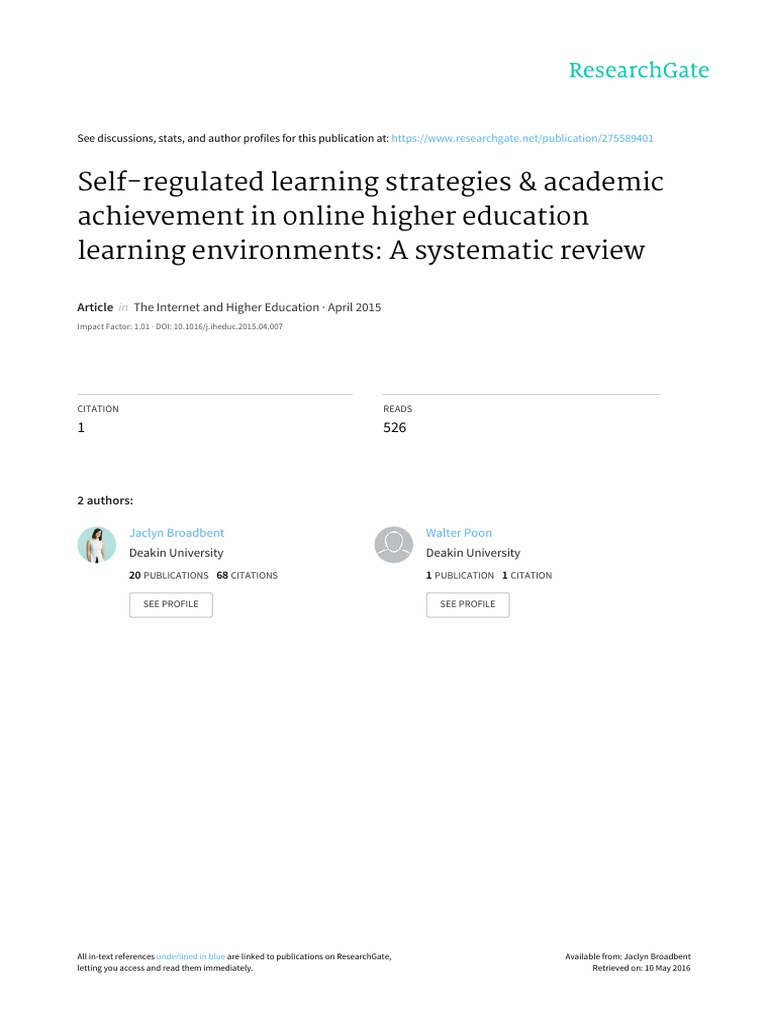Click Walter Poon's placeholder avatar icon
The image size is (768, 1024).
[x=394, y=545]
